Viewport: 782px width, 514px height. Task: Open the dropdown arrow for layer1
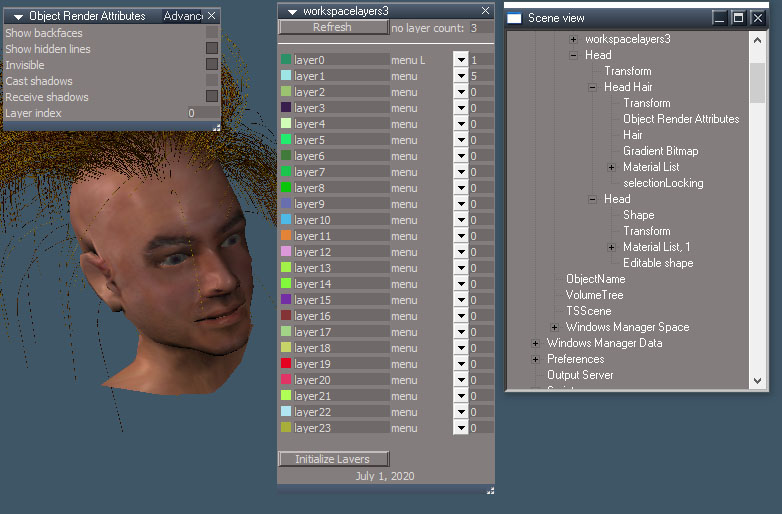coord(461,76)
